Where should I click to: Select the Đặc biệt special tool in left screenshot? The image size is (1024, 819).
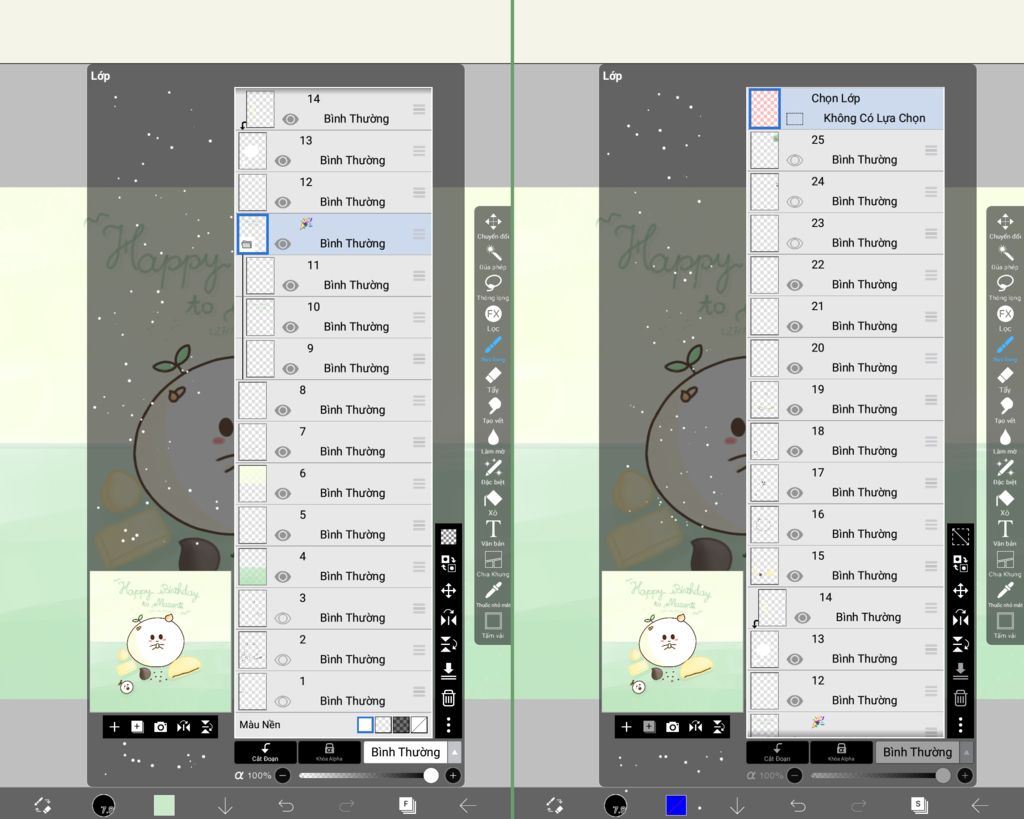493,471
